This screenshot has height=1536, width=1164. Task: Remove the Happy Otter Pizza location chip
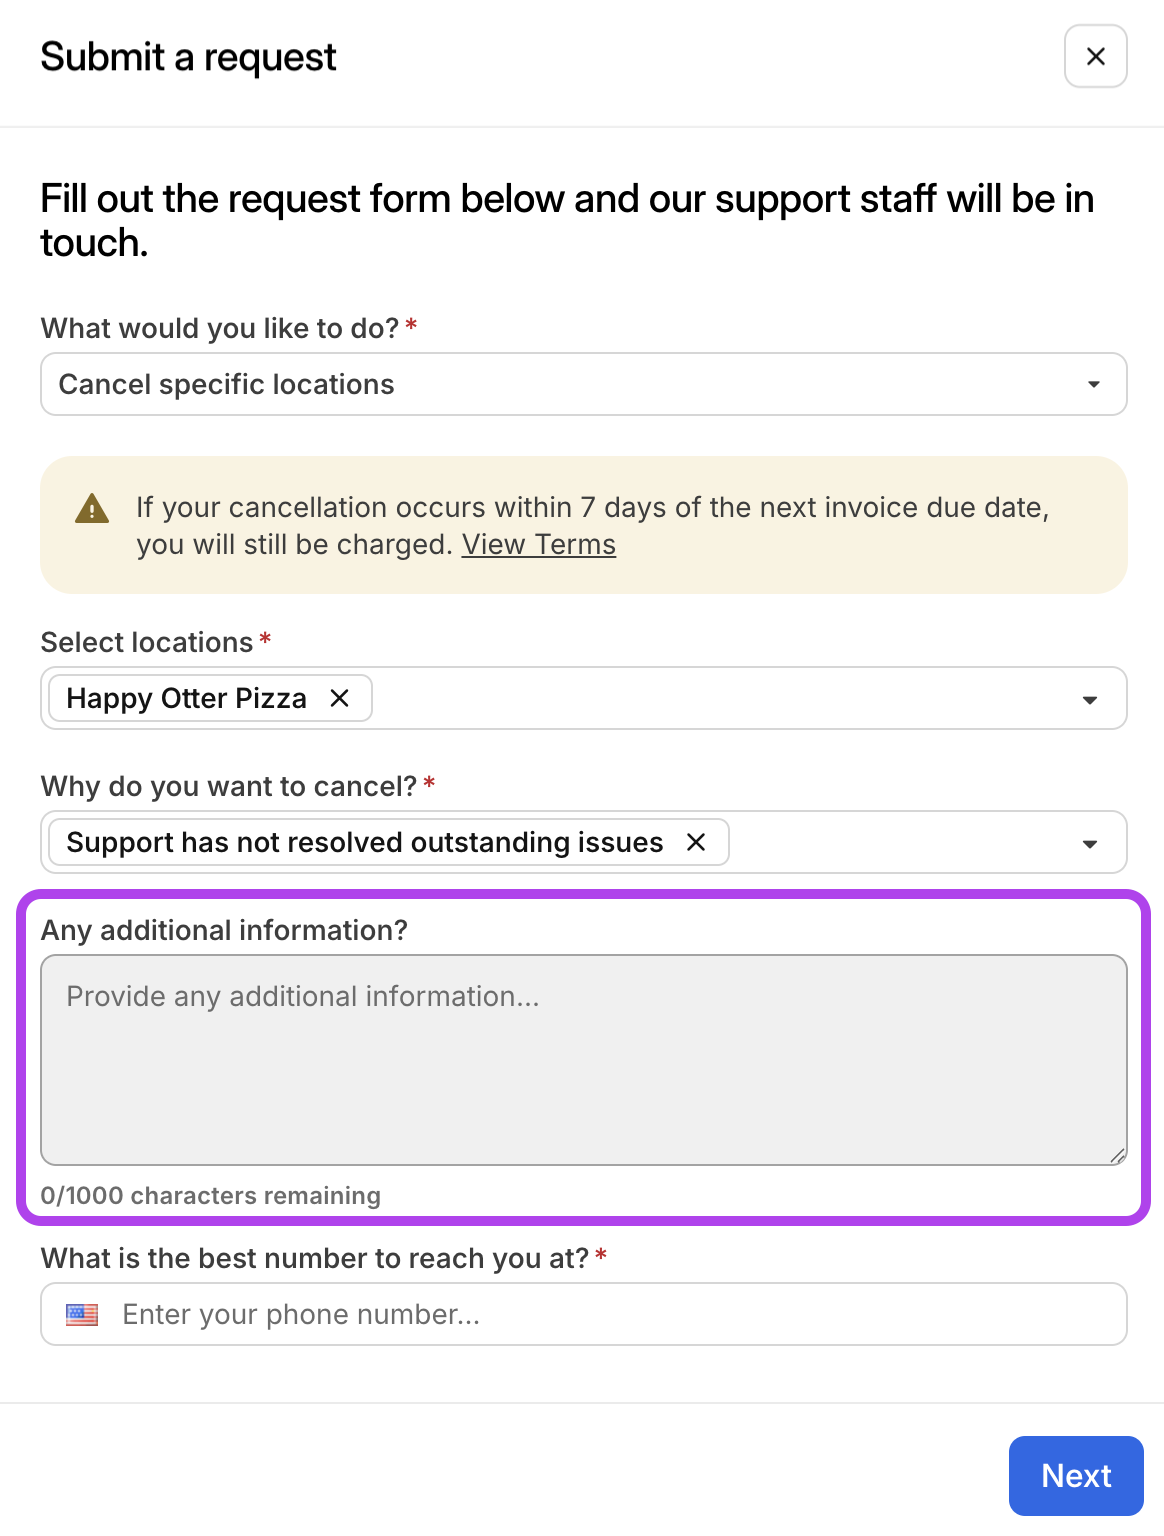[x=340, y=698]
